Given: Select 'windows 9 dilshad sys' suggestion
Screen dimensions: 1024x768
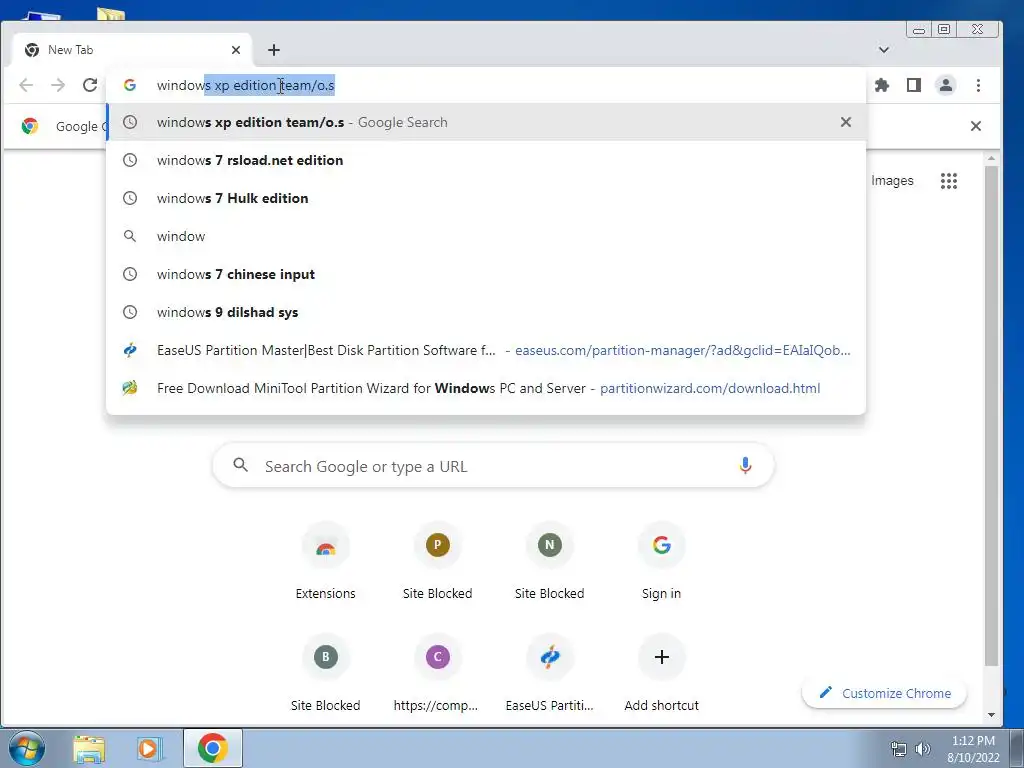Looking at the screenshot, I should [x=487, y=312].
